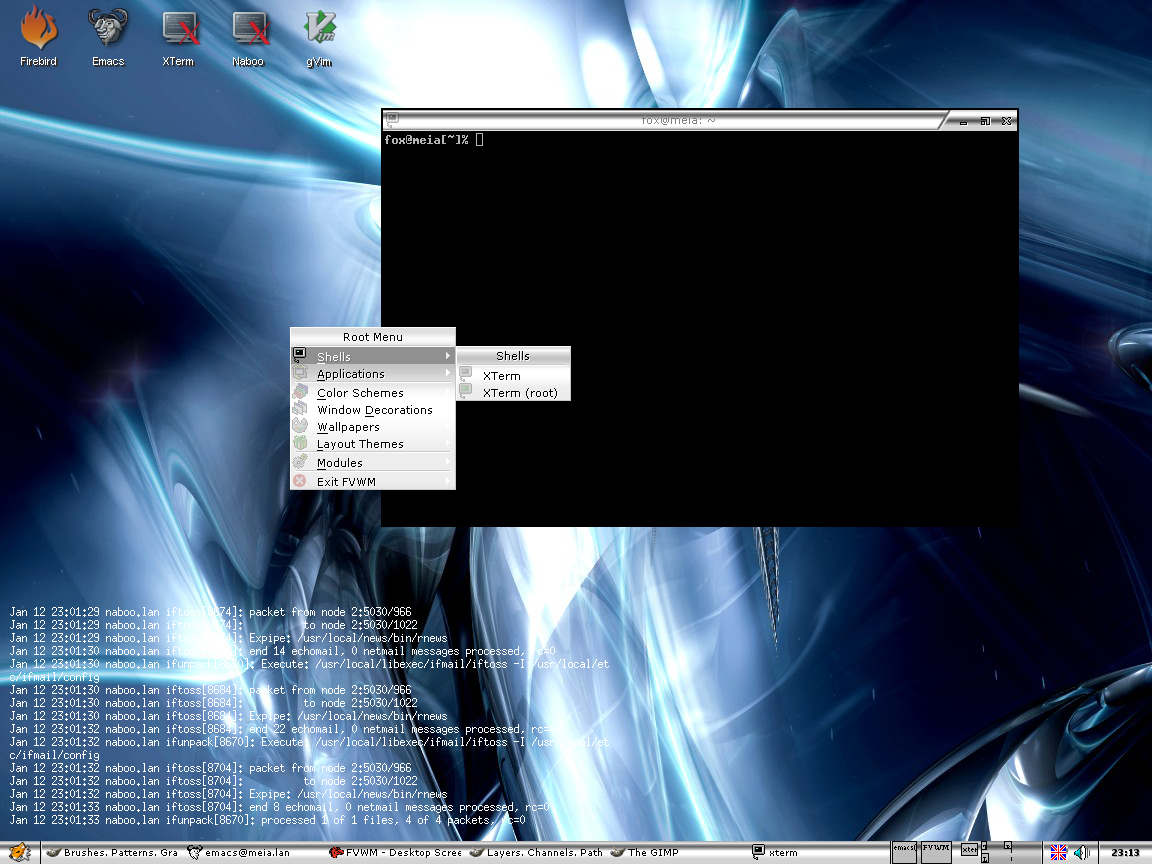Open Applications entry in Root Menu
Image resolution: width=1152 pixels, height=864 pixels.
372,374
